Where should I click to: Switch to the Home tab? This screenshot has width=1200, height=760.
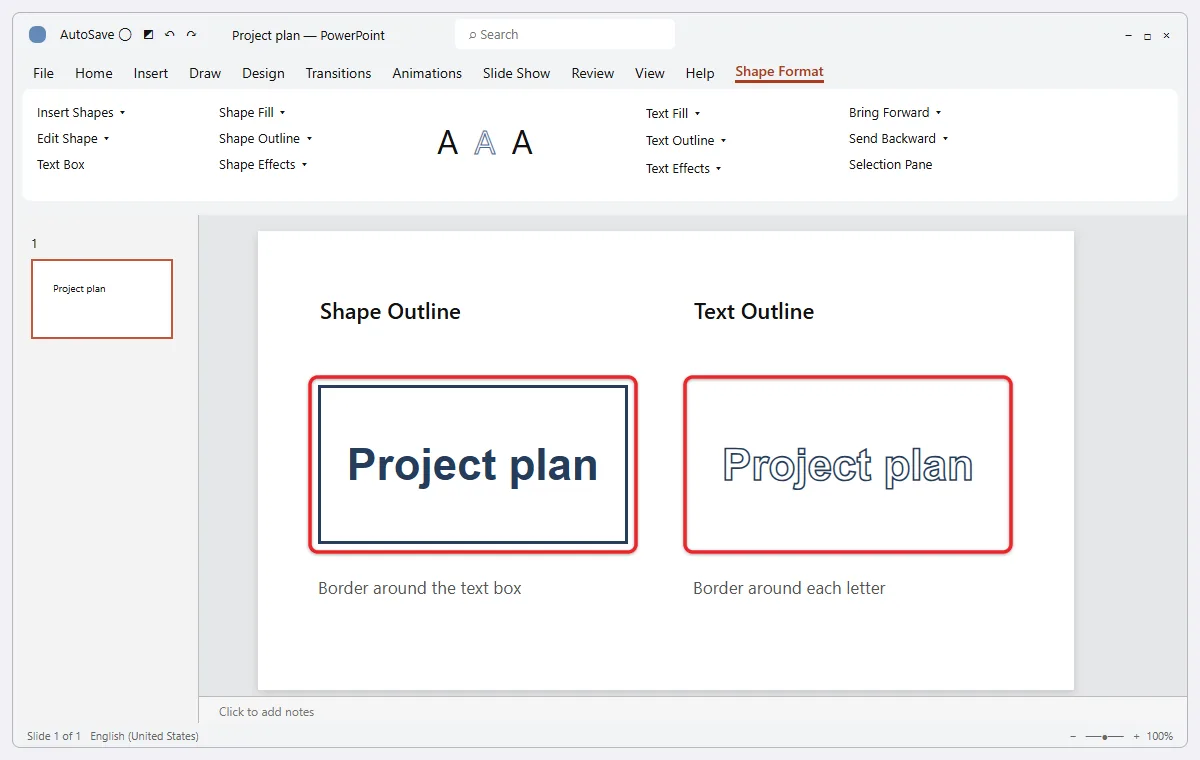[x=94, y=73]
